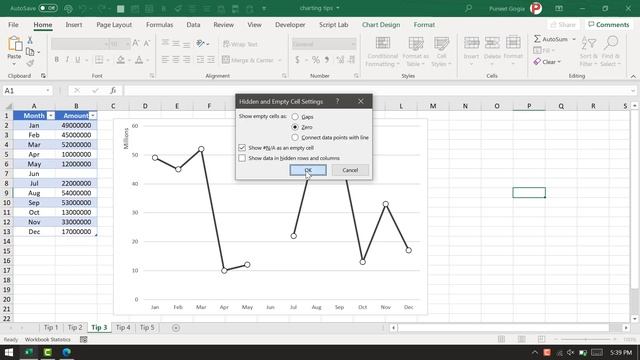
Task: Open Format as Table
Action: point(416,52)
